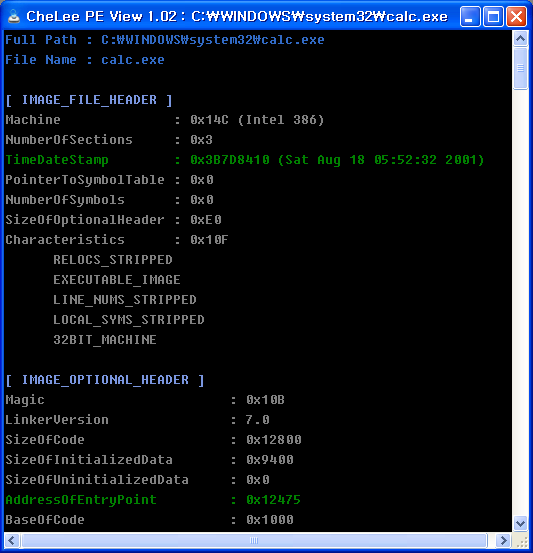Screen dimensions: 533x553
Task: Click the Full Path line text
Action: [165, 40]
